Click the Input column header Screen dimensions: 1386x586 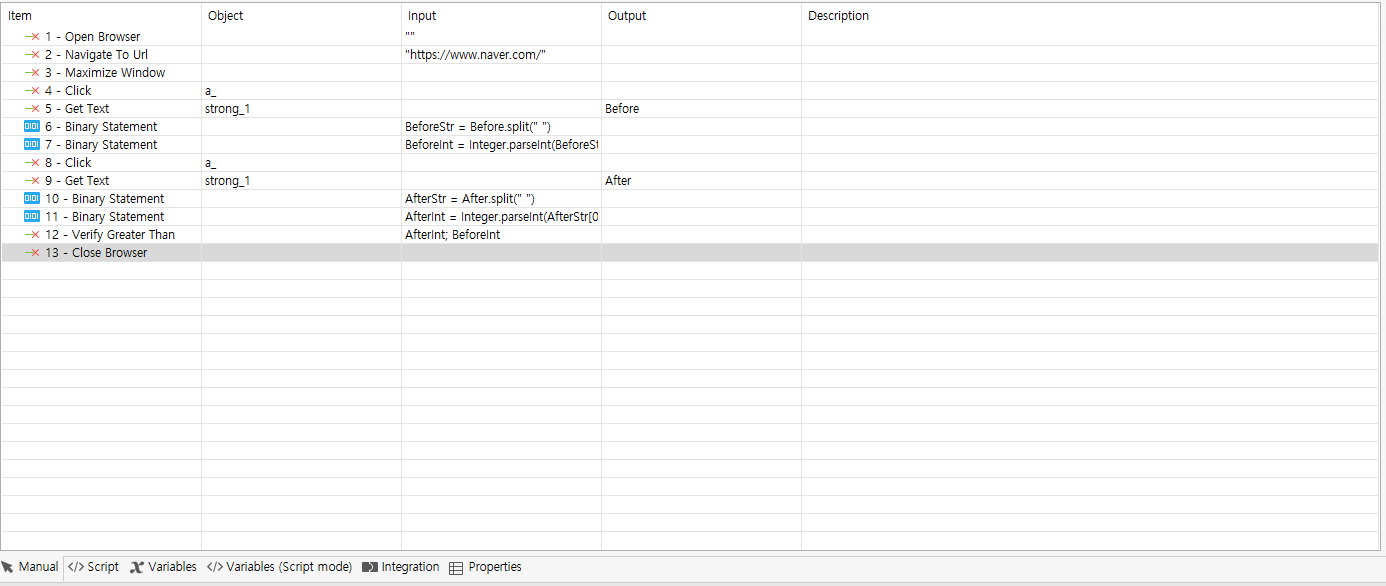click(x=501, y=16)
